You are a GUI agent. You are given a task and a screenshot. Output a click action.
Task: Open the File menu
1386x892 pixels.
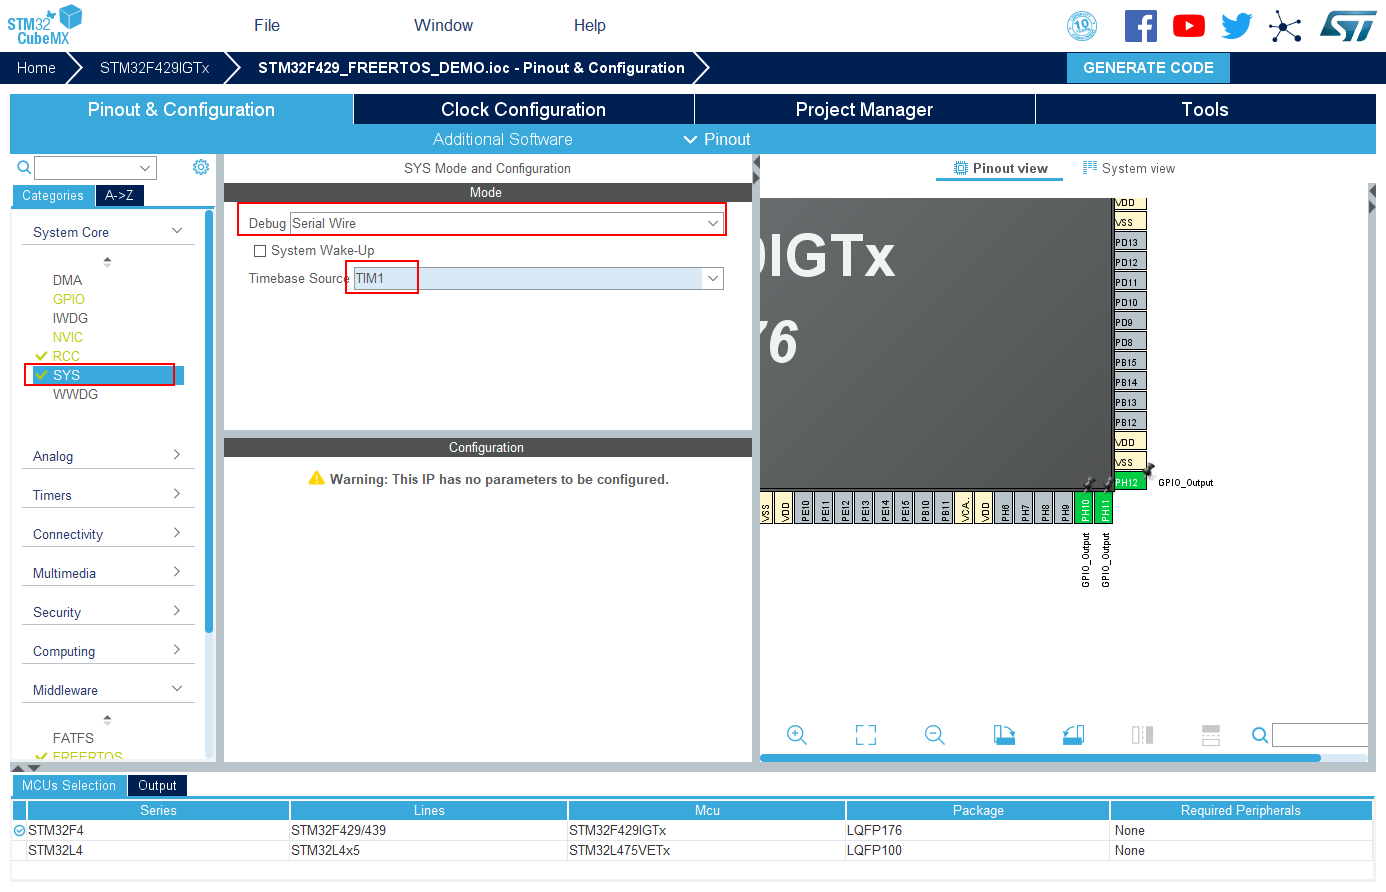coord(267,25)
